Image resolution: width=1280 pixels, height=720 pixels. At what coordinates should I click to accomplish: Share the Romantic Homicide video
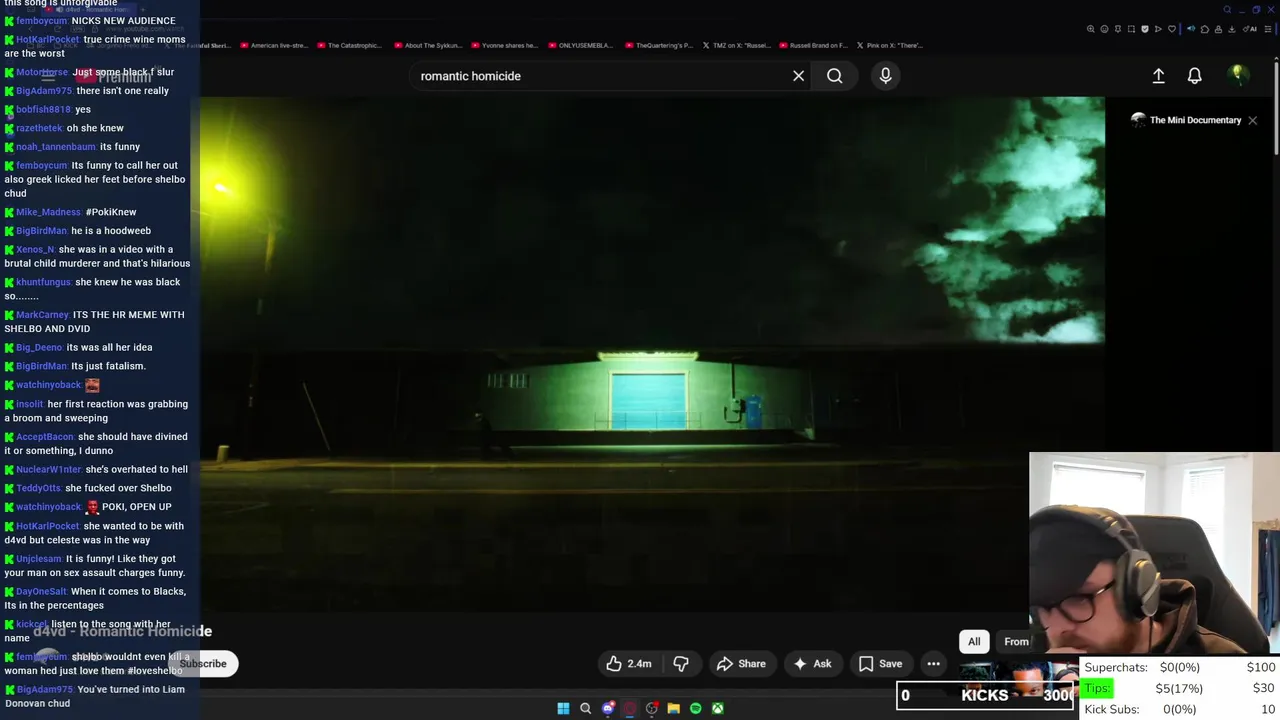[x=741, y=664]
